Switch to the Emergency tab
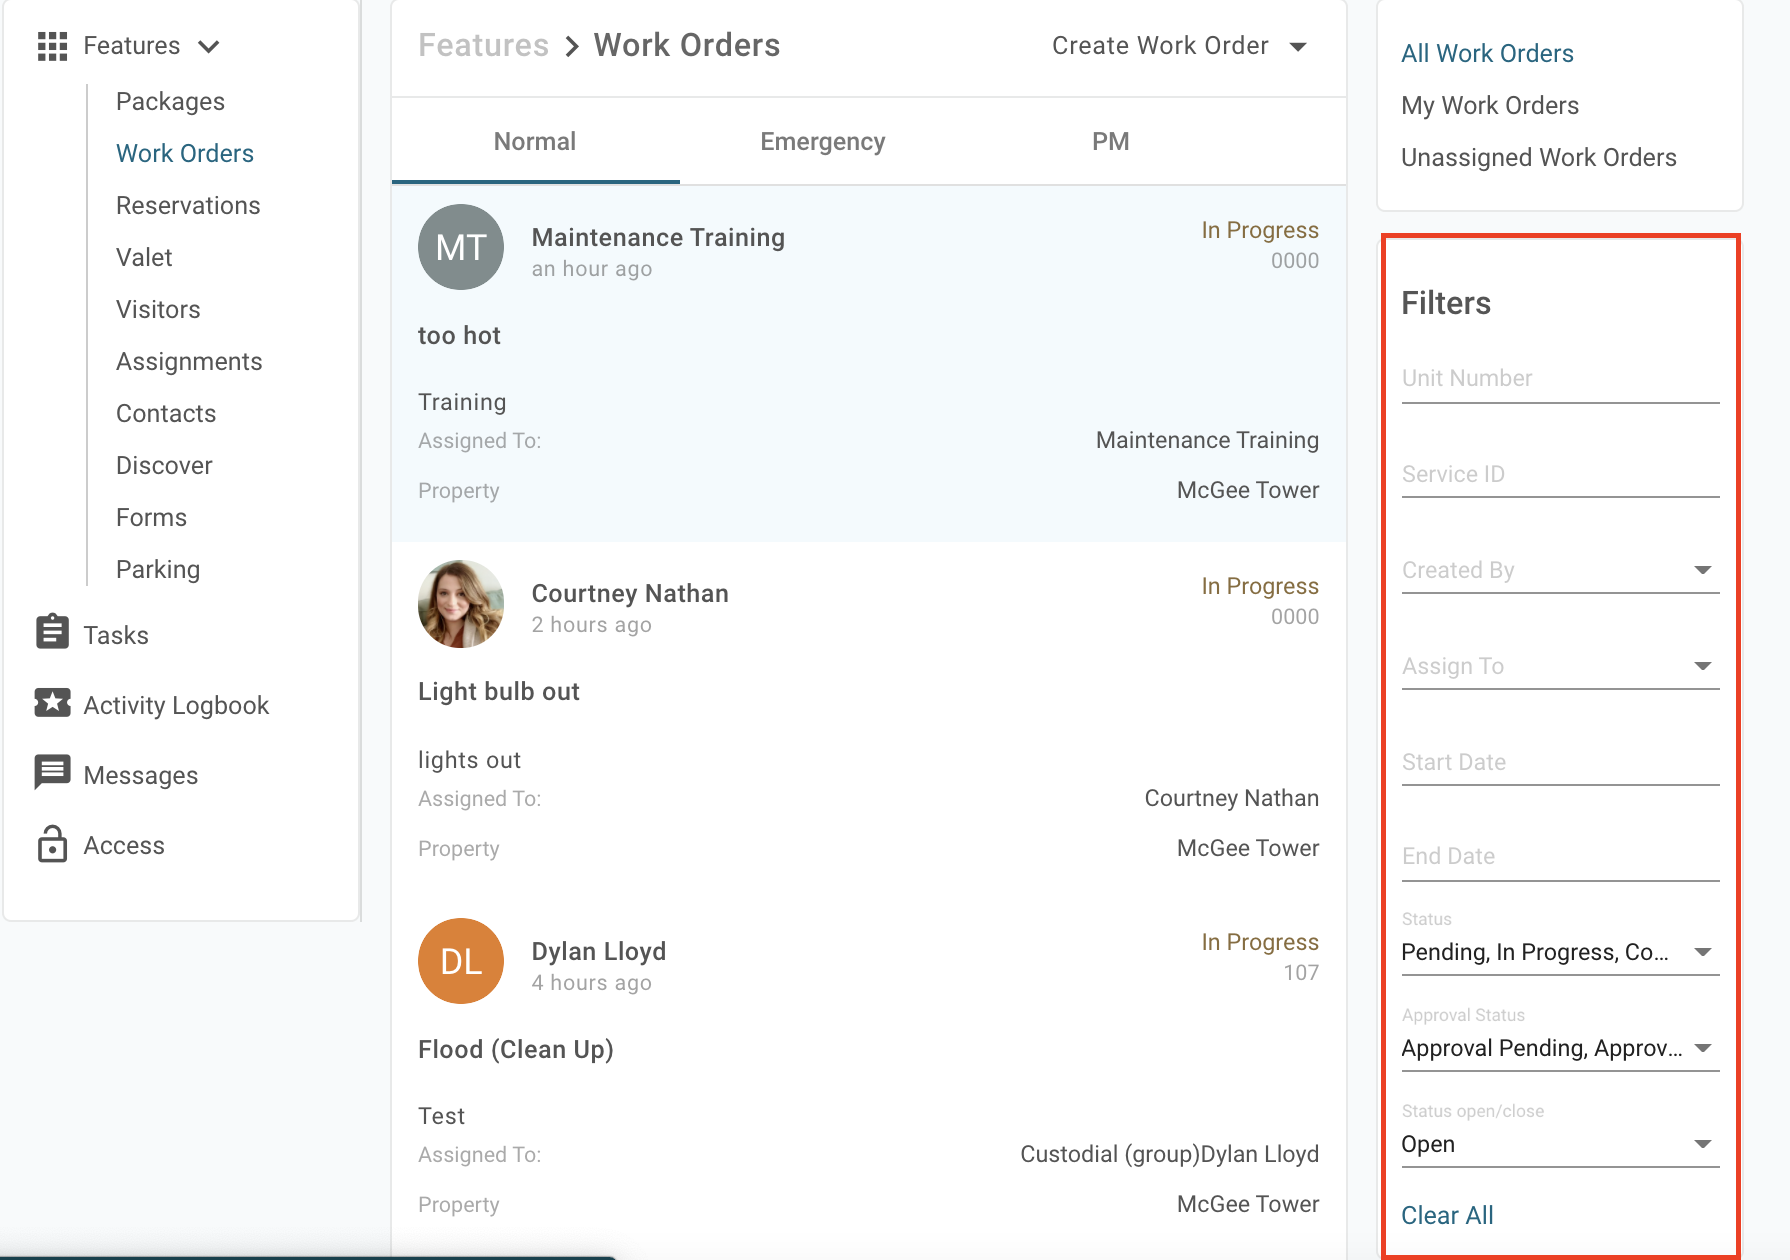The image size is (1790, 1260). coord(822,142)
